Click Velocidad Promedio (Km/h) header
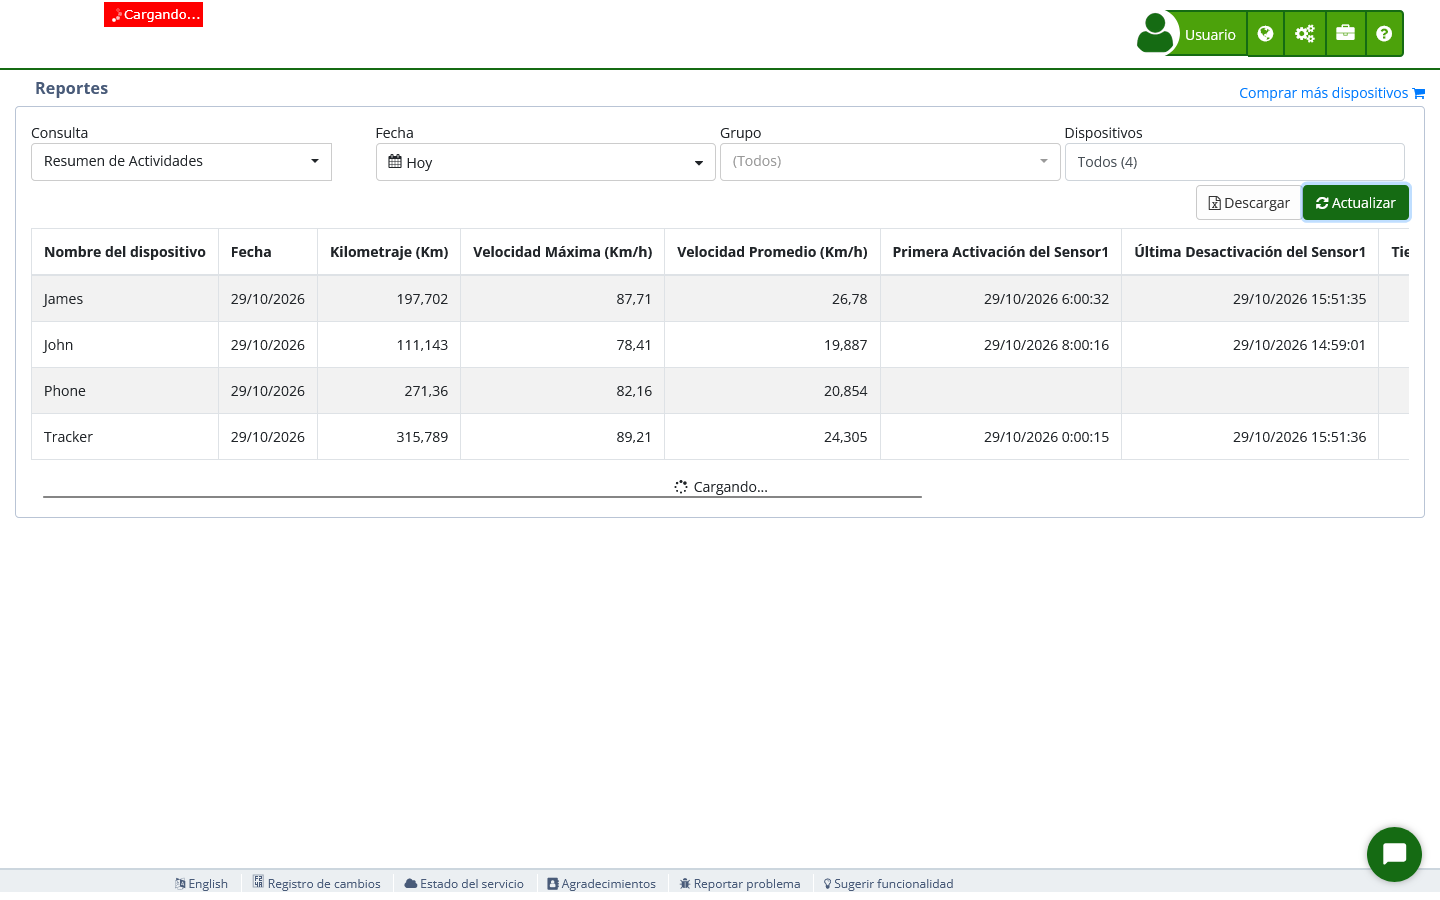The width and height of the screenshot is (1440, 900). [772, 252]
